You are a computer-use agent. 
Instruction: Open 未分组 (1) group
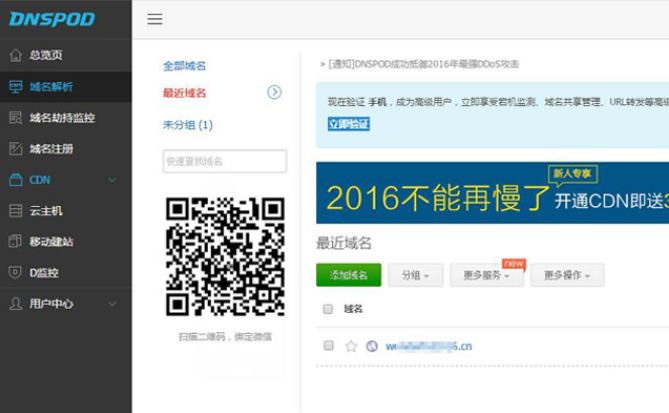188,125
